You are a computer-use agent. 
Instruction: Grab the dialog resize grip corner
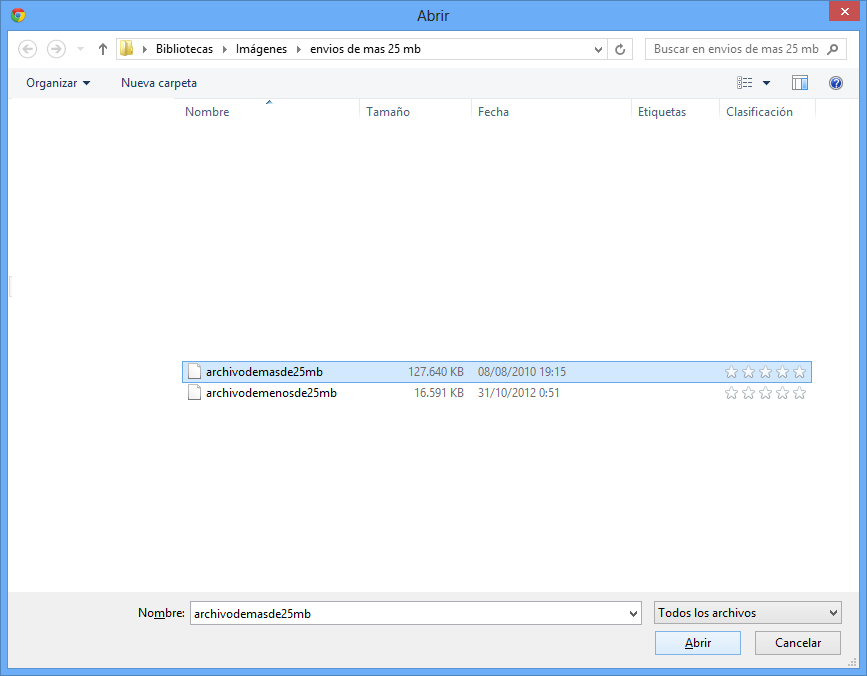[x=853, y=662]
